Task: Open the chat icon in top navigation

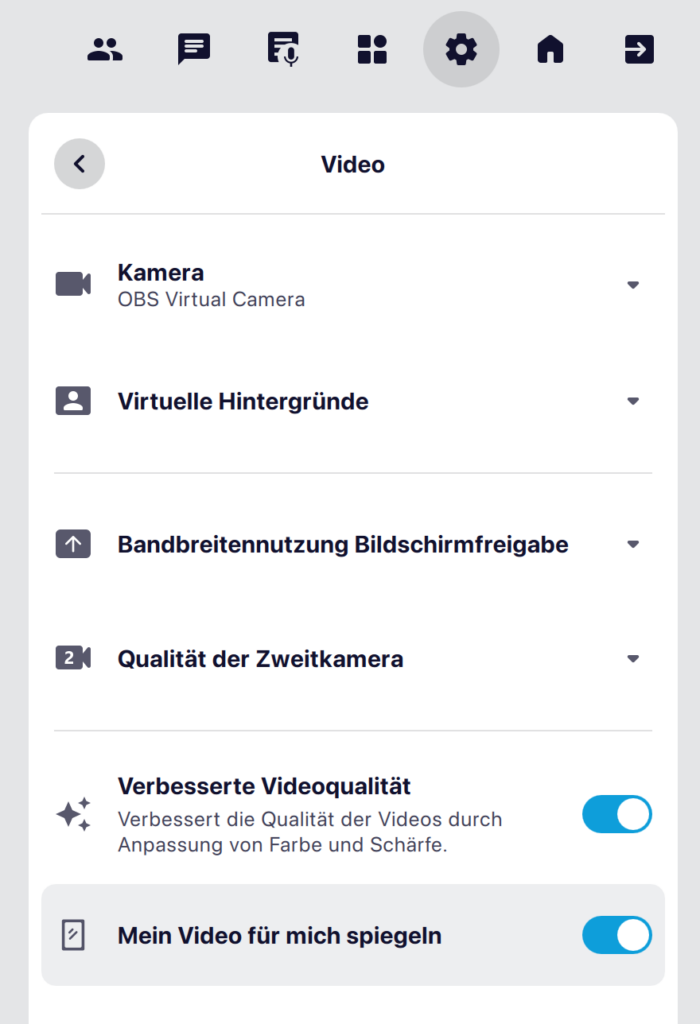Action: 193,48
